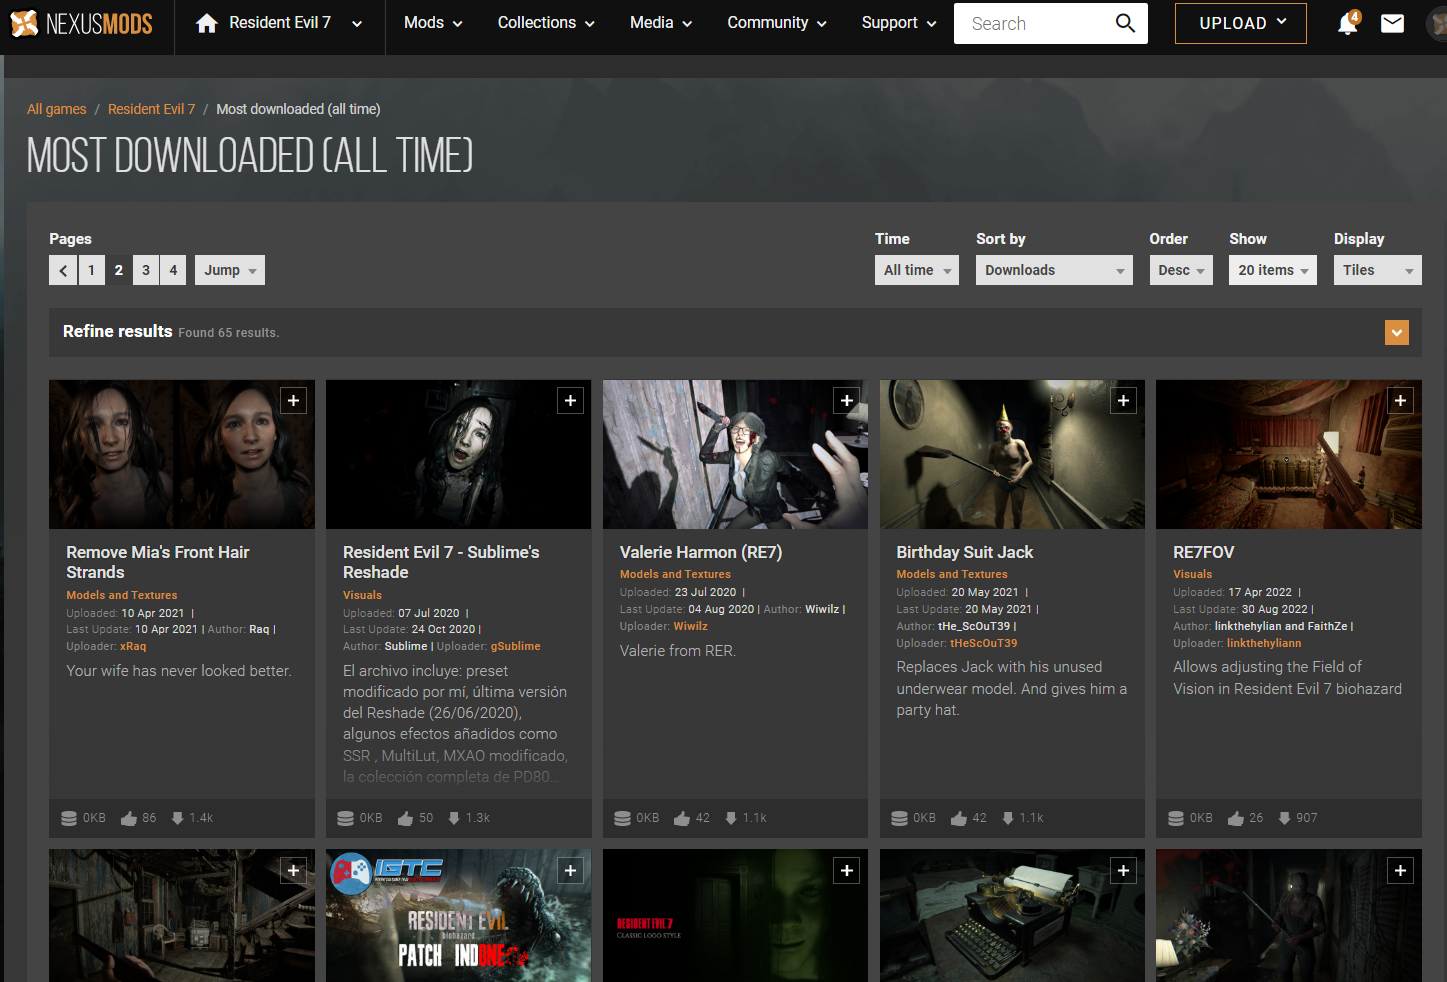Click file size icon on Valerie Harmon tile
Screen dimensions: 1447x982
[x=622, y=818]
